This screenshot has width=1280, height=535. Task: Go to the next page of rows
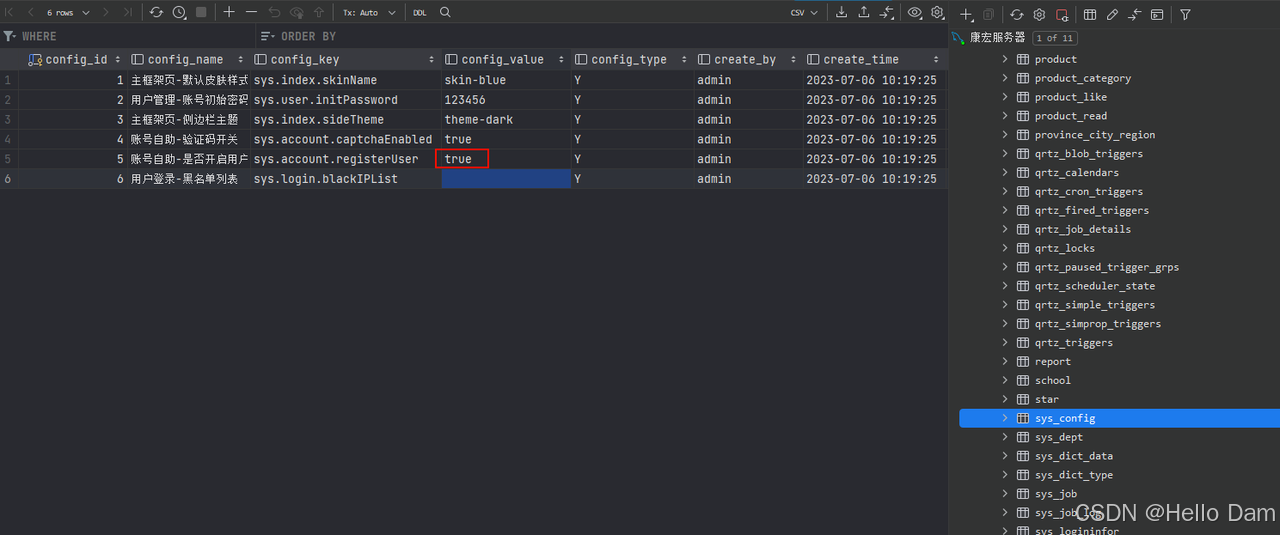(x=105, y=12)
